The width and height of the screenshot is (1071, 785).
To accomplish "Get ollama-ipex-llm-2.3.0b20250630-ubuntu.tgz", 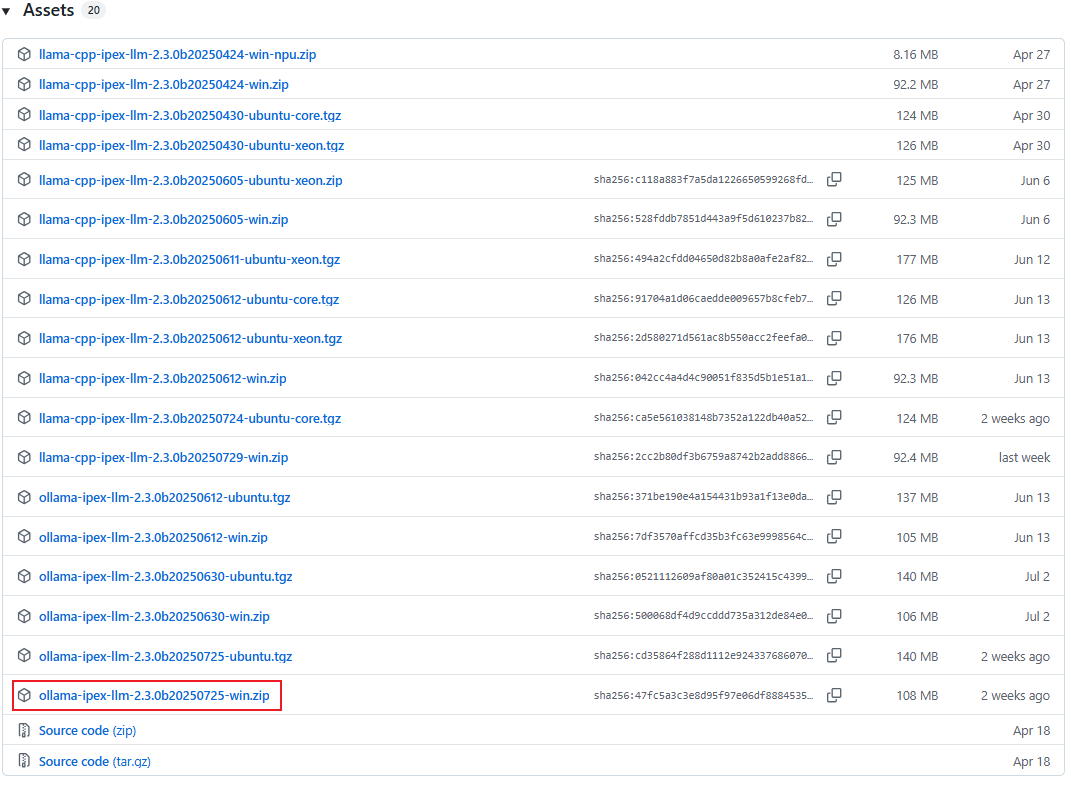I will (x=165, y=577).
